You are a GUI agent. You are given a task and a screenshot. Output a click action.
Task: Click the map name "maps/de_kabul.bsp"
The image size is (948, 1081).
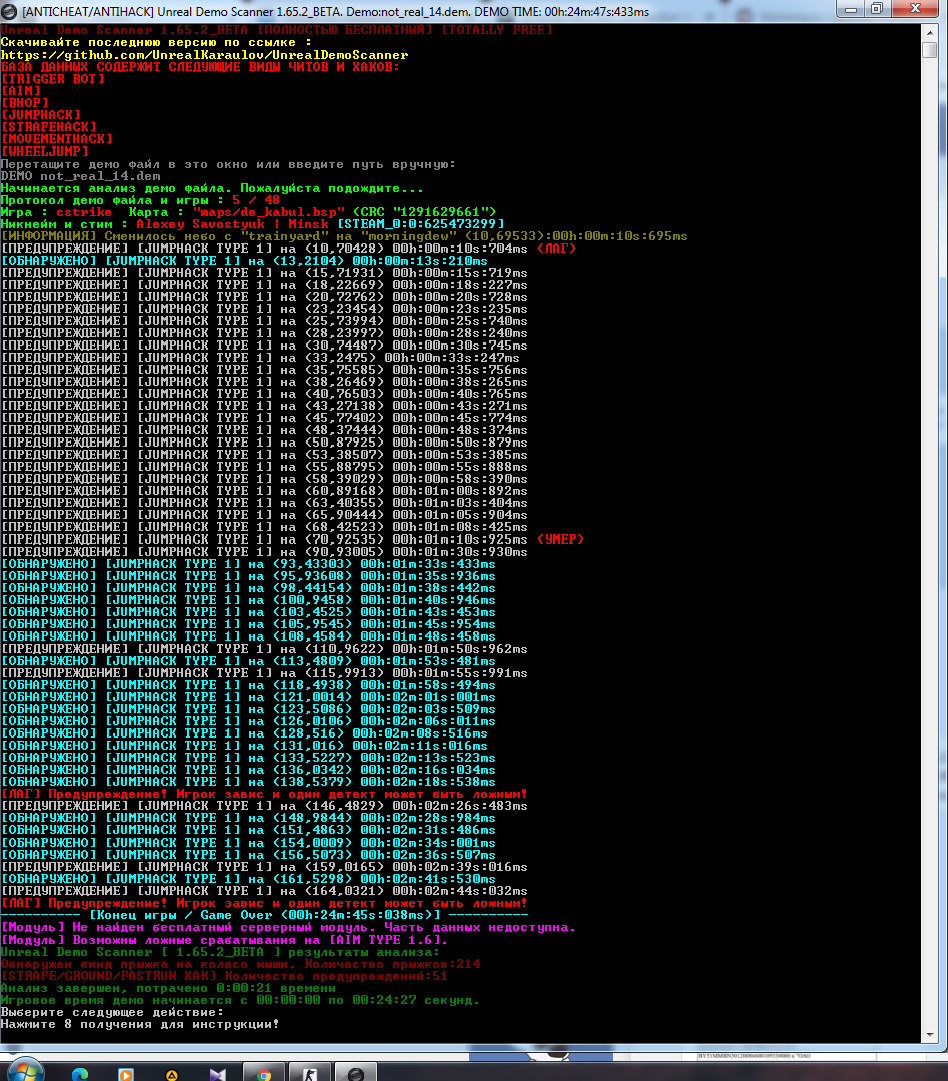pos(269,212)
